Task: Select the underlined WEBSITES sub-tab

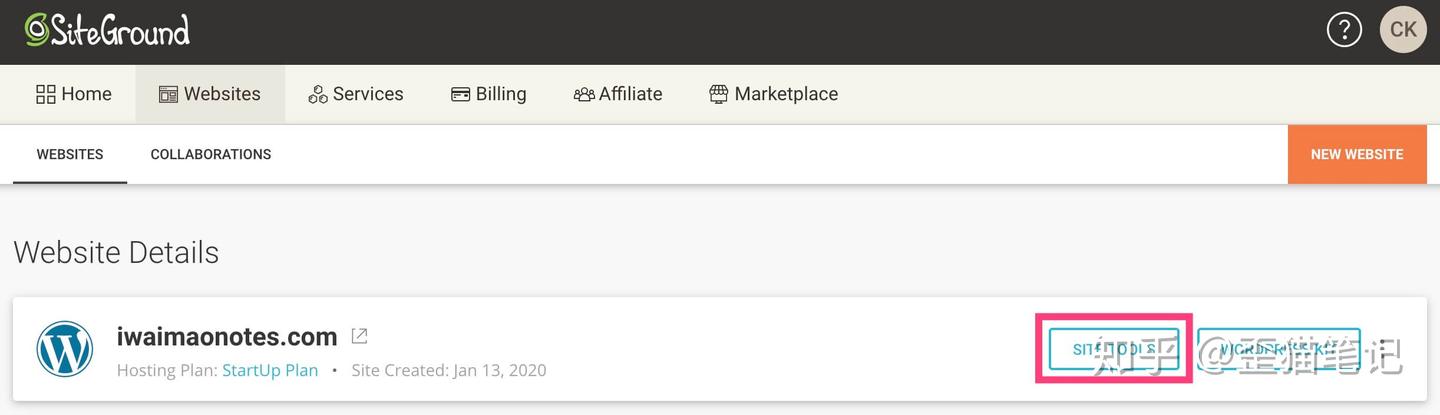Action: [70, 154]
